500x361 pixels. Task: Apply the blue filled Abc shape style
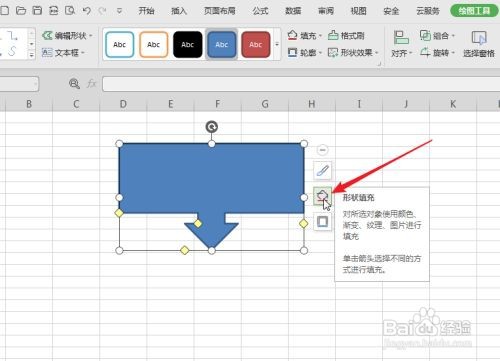tap(222, 44)
